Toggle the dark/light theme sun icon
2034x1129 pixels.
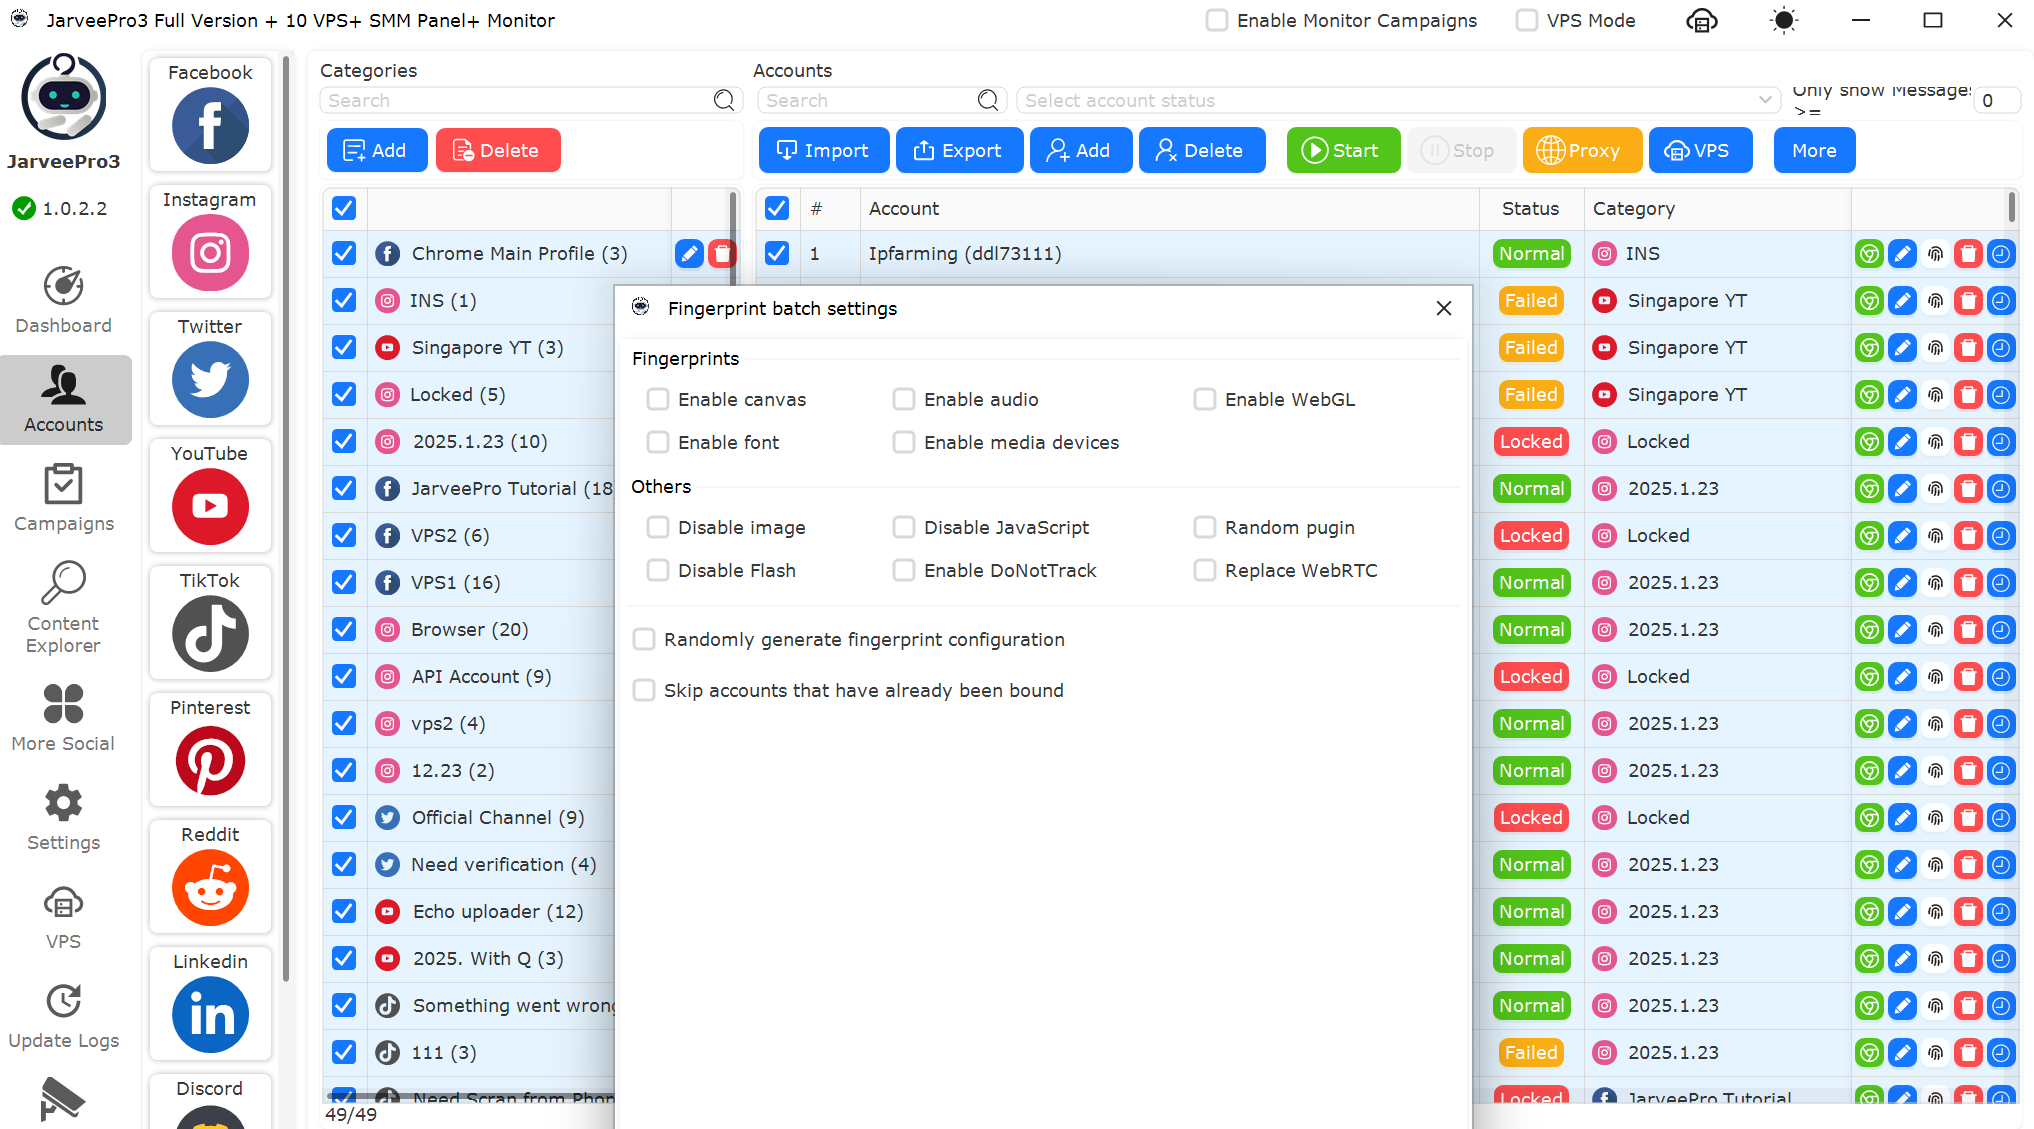pos(1783,21)
